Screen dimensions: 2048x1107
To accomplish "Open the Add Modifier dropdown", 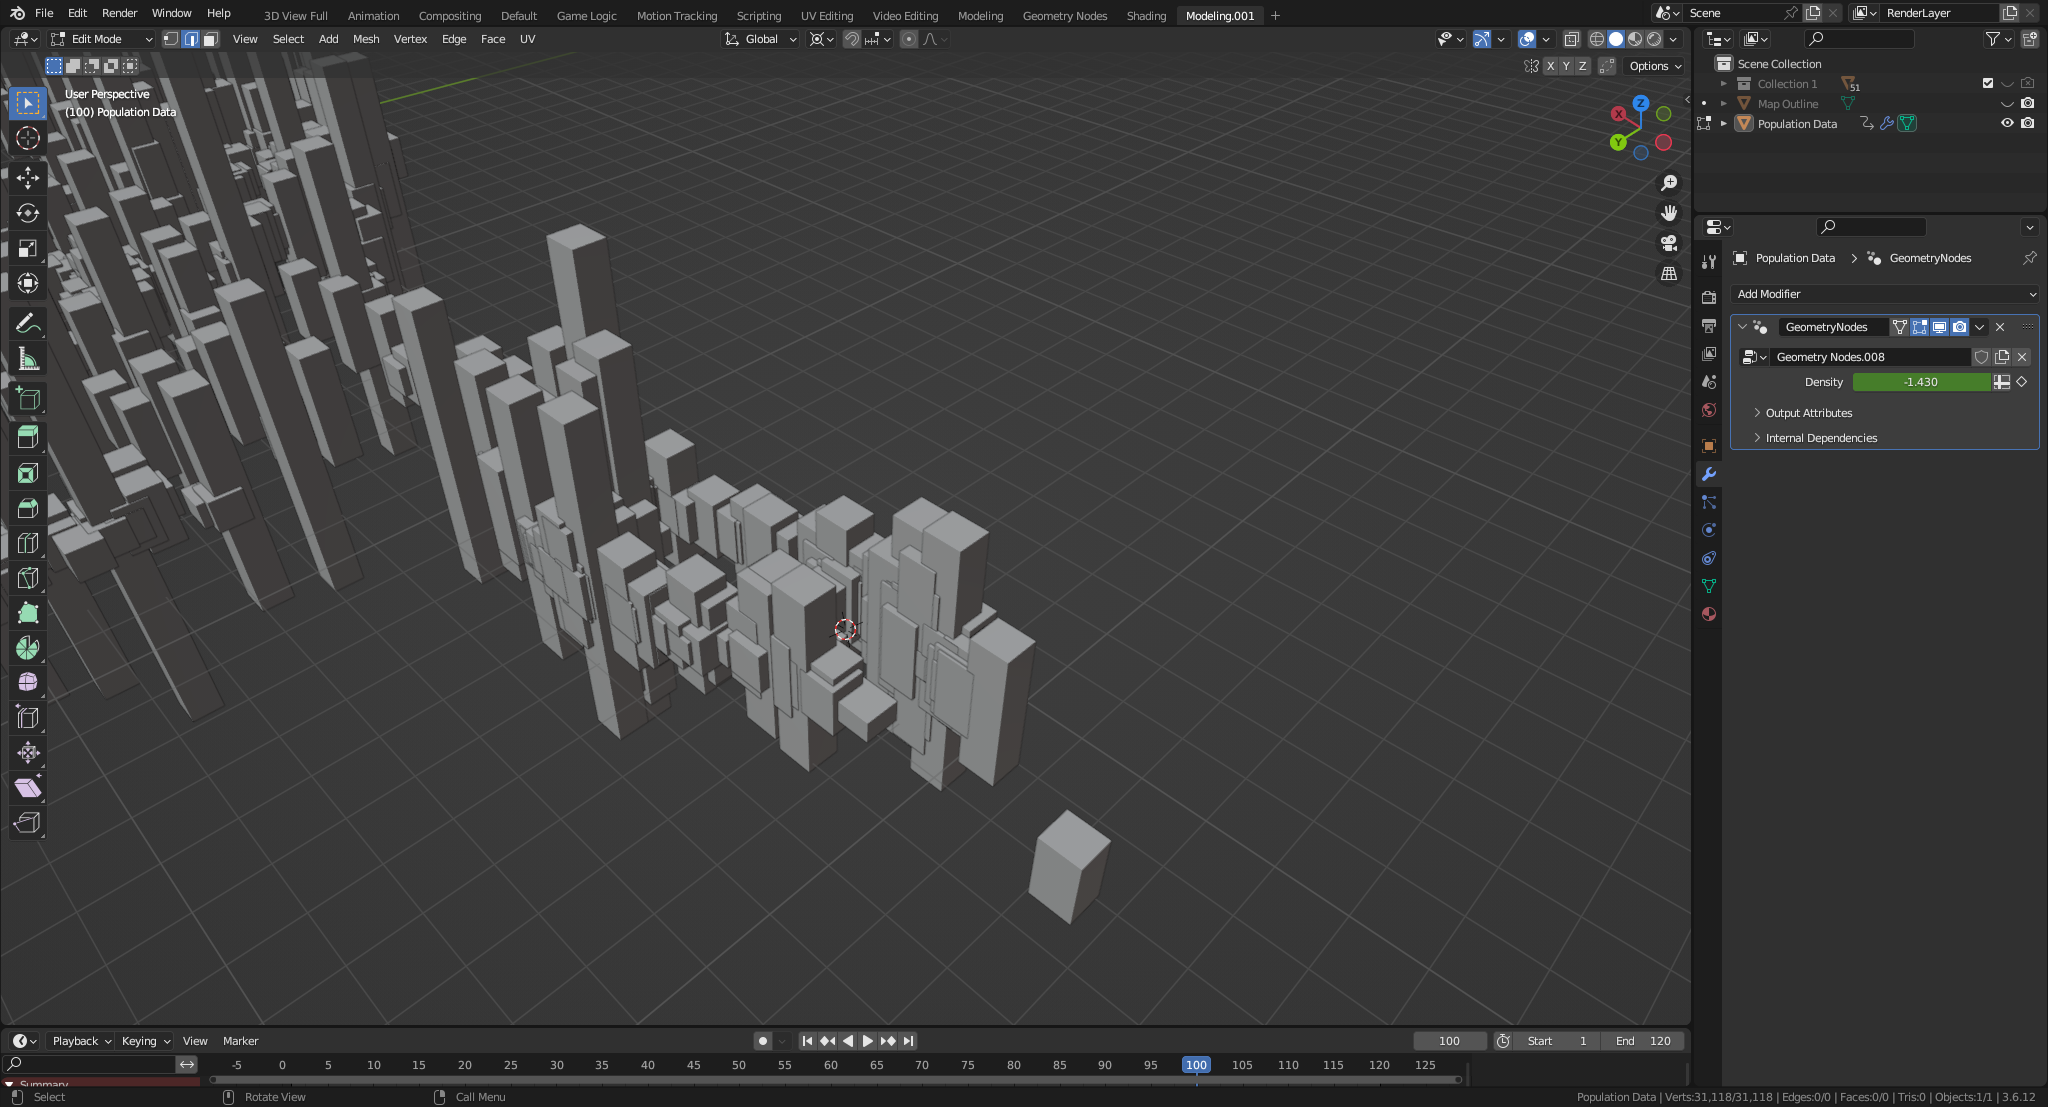I will [1884, 294].
